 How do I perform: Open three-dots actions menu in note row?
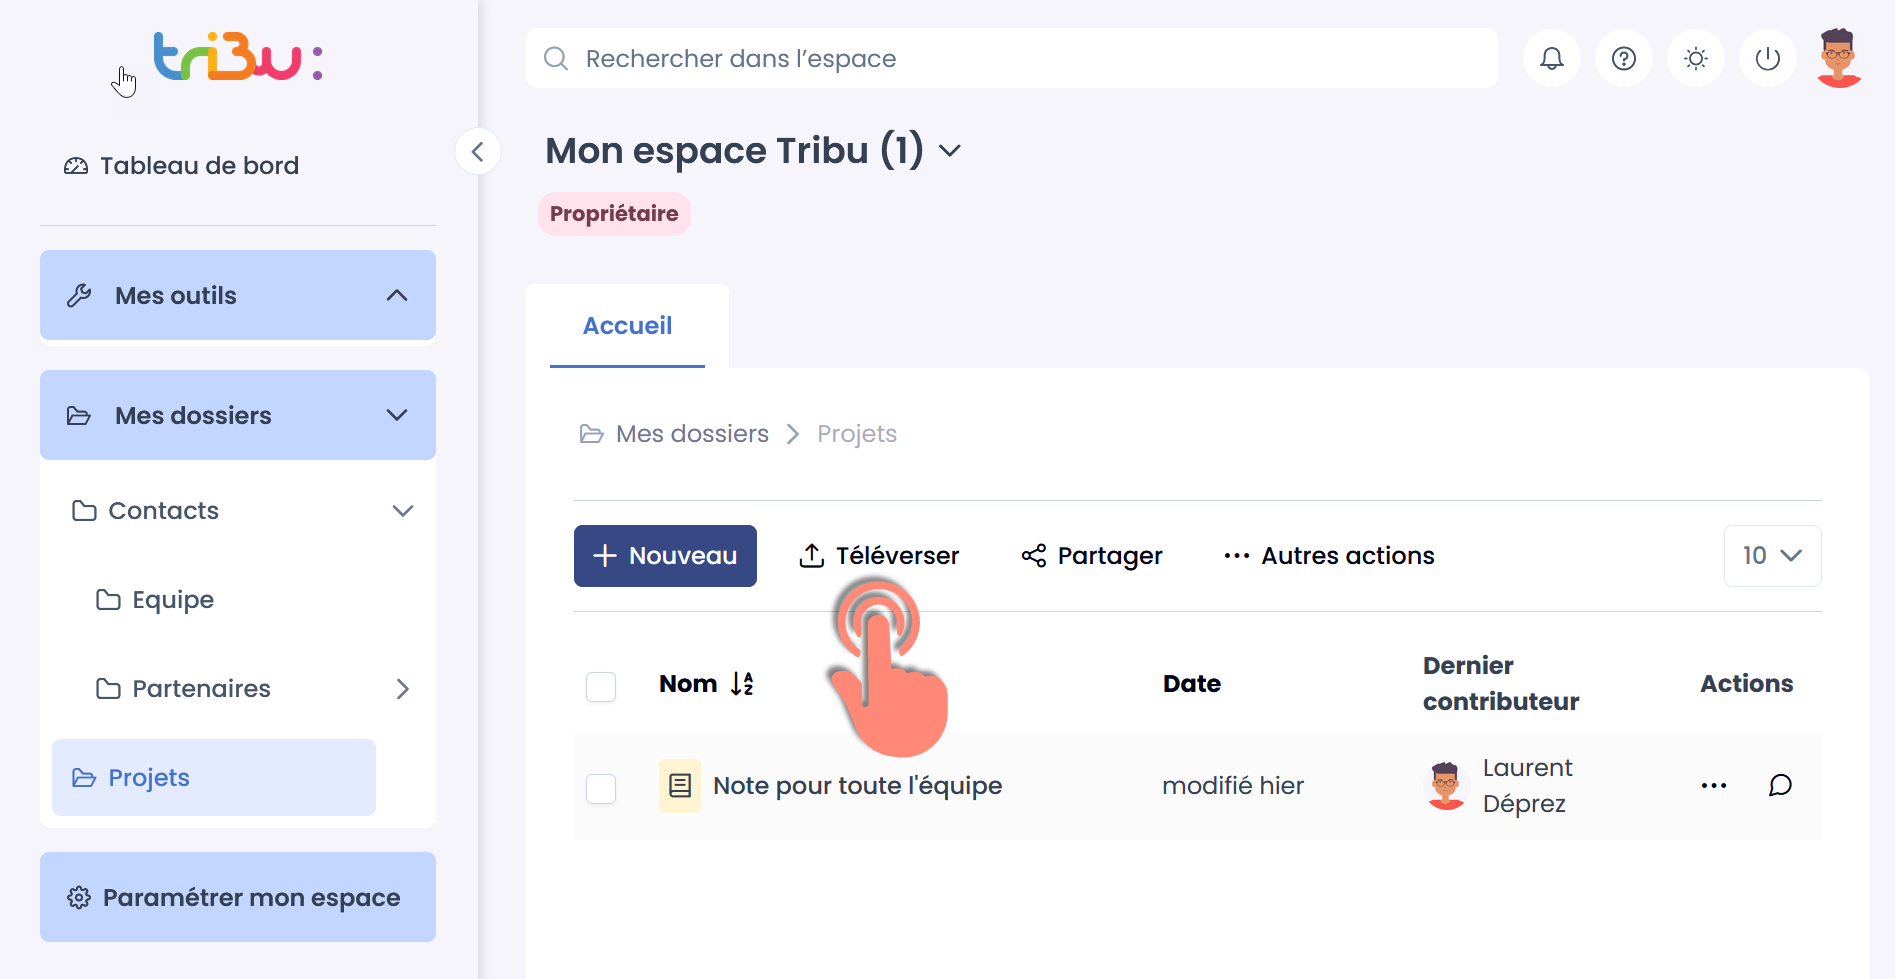point(1713,785)
